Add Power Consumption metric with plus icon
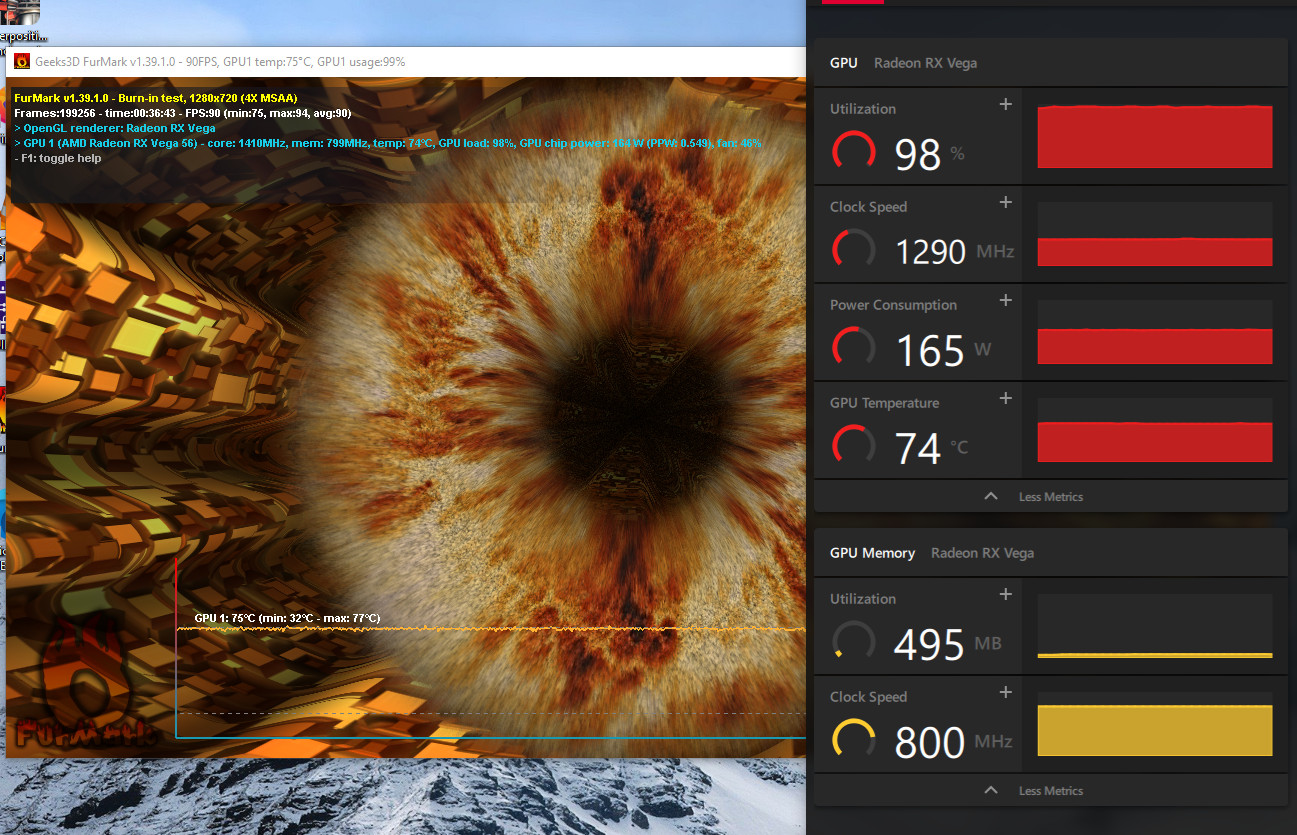1297x835 pixels. [1006, 300]
